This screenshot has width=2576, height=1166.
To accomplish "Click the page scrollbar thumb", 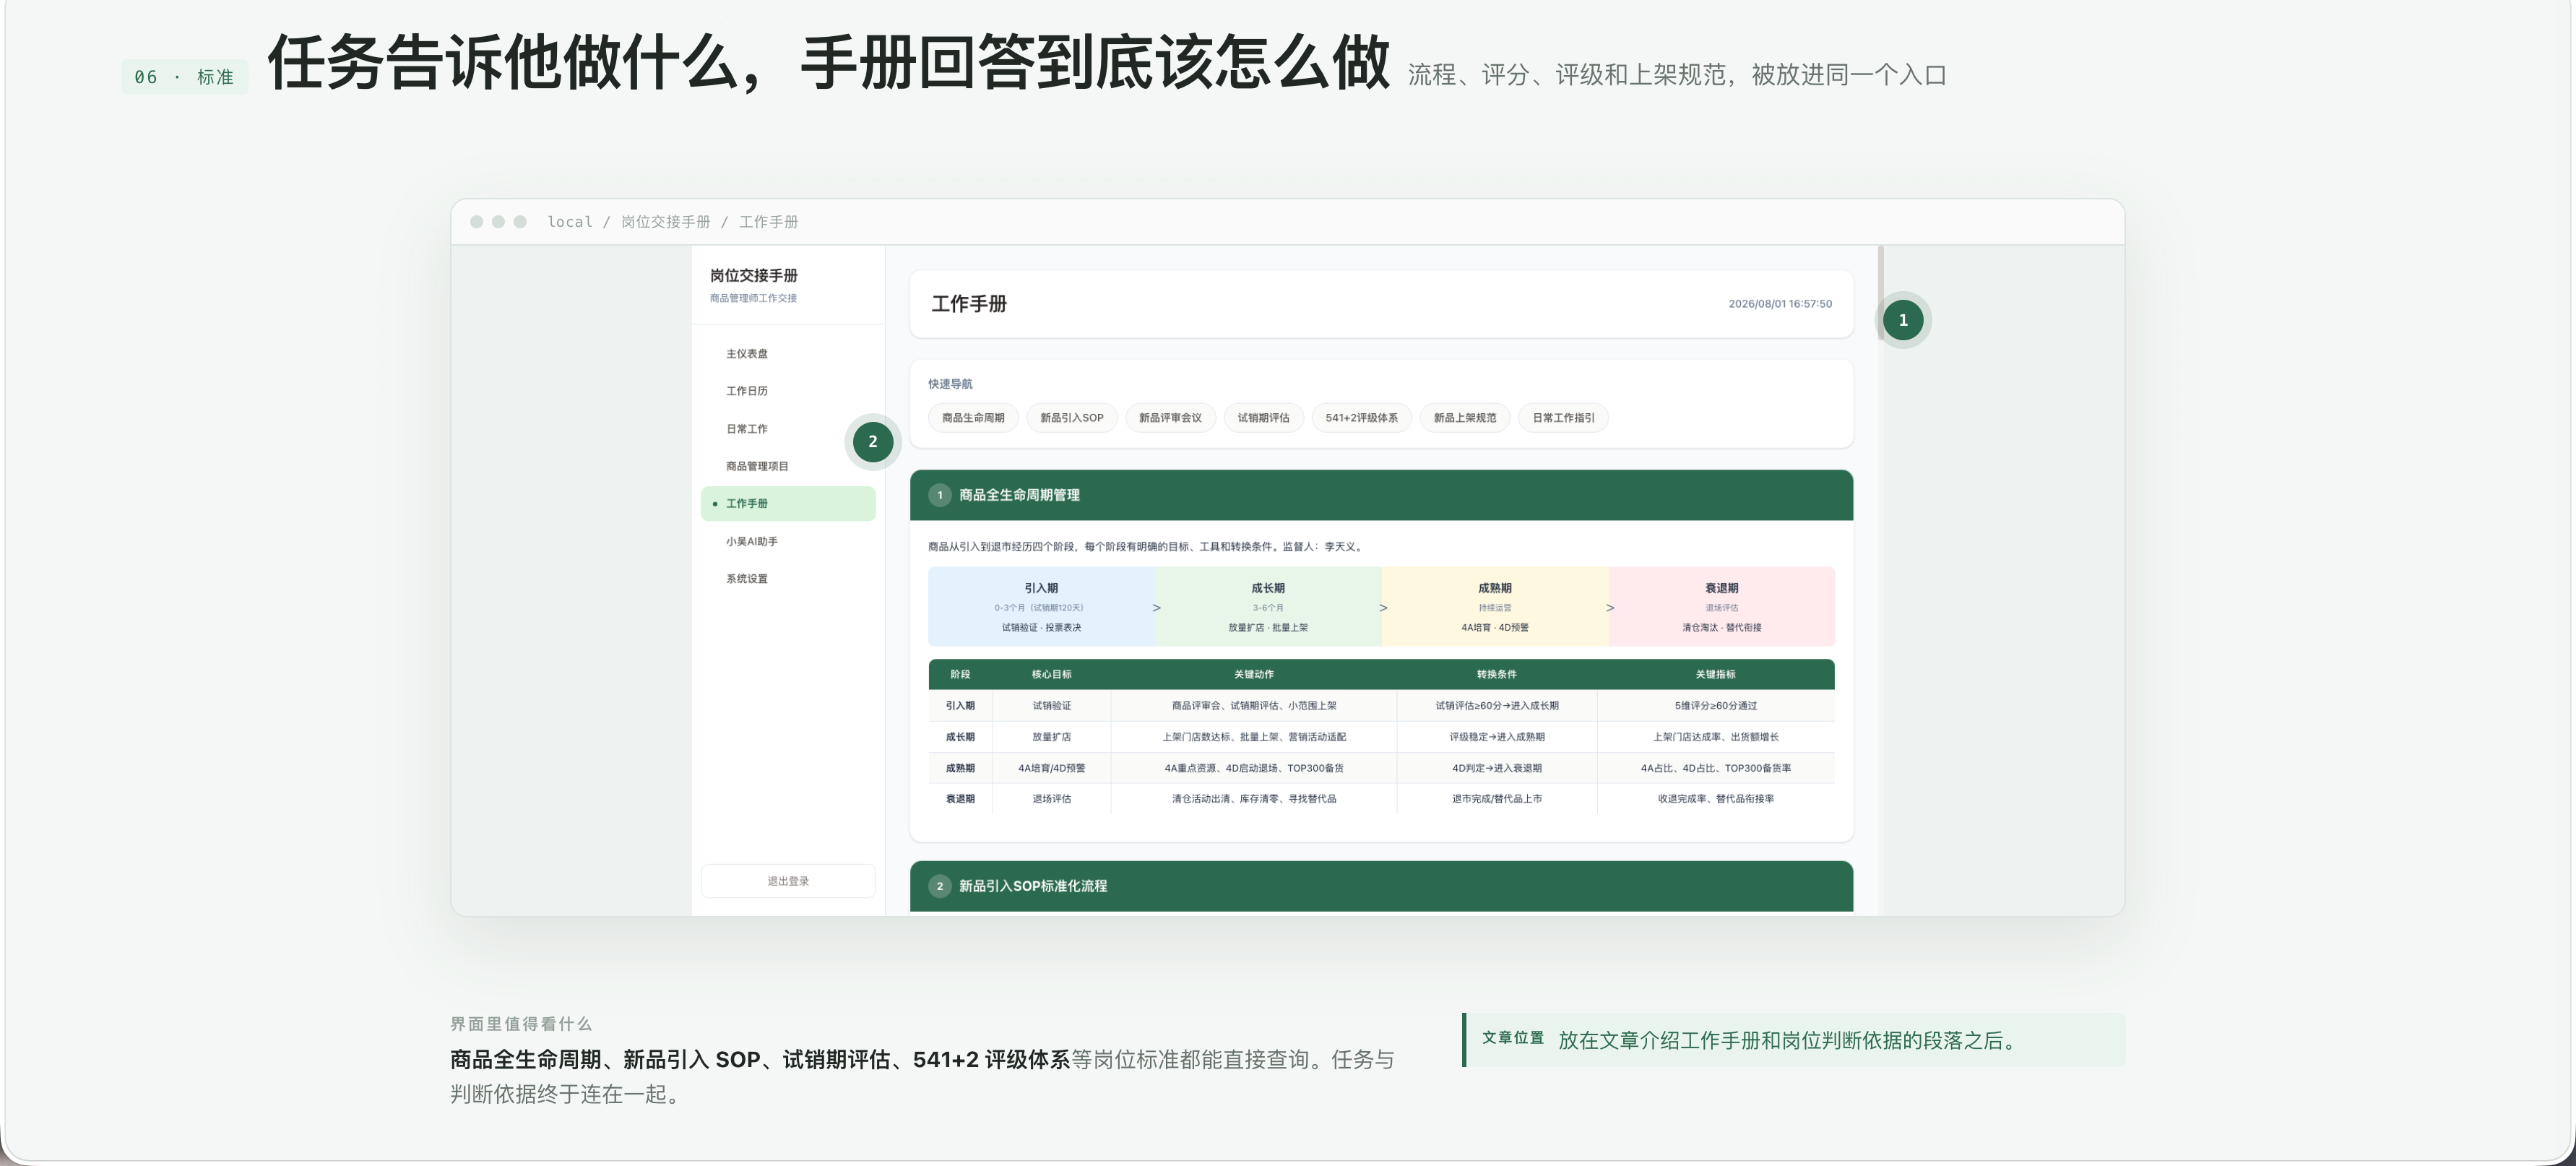I will (1881, 293).
